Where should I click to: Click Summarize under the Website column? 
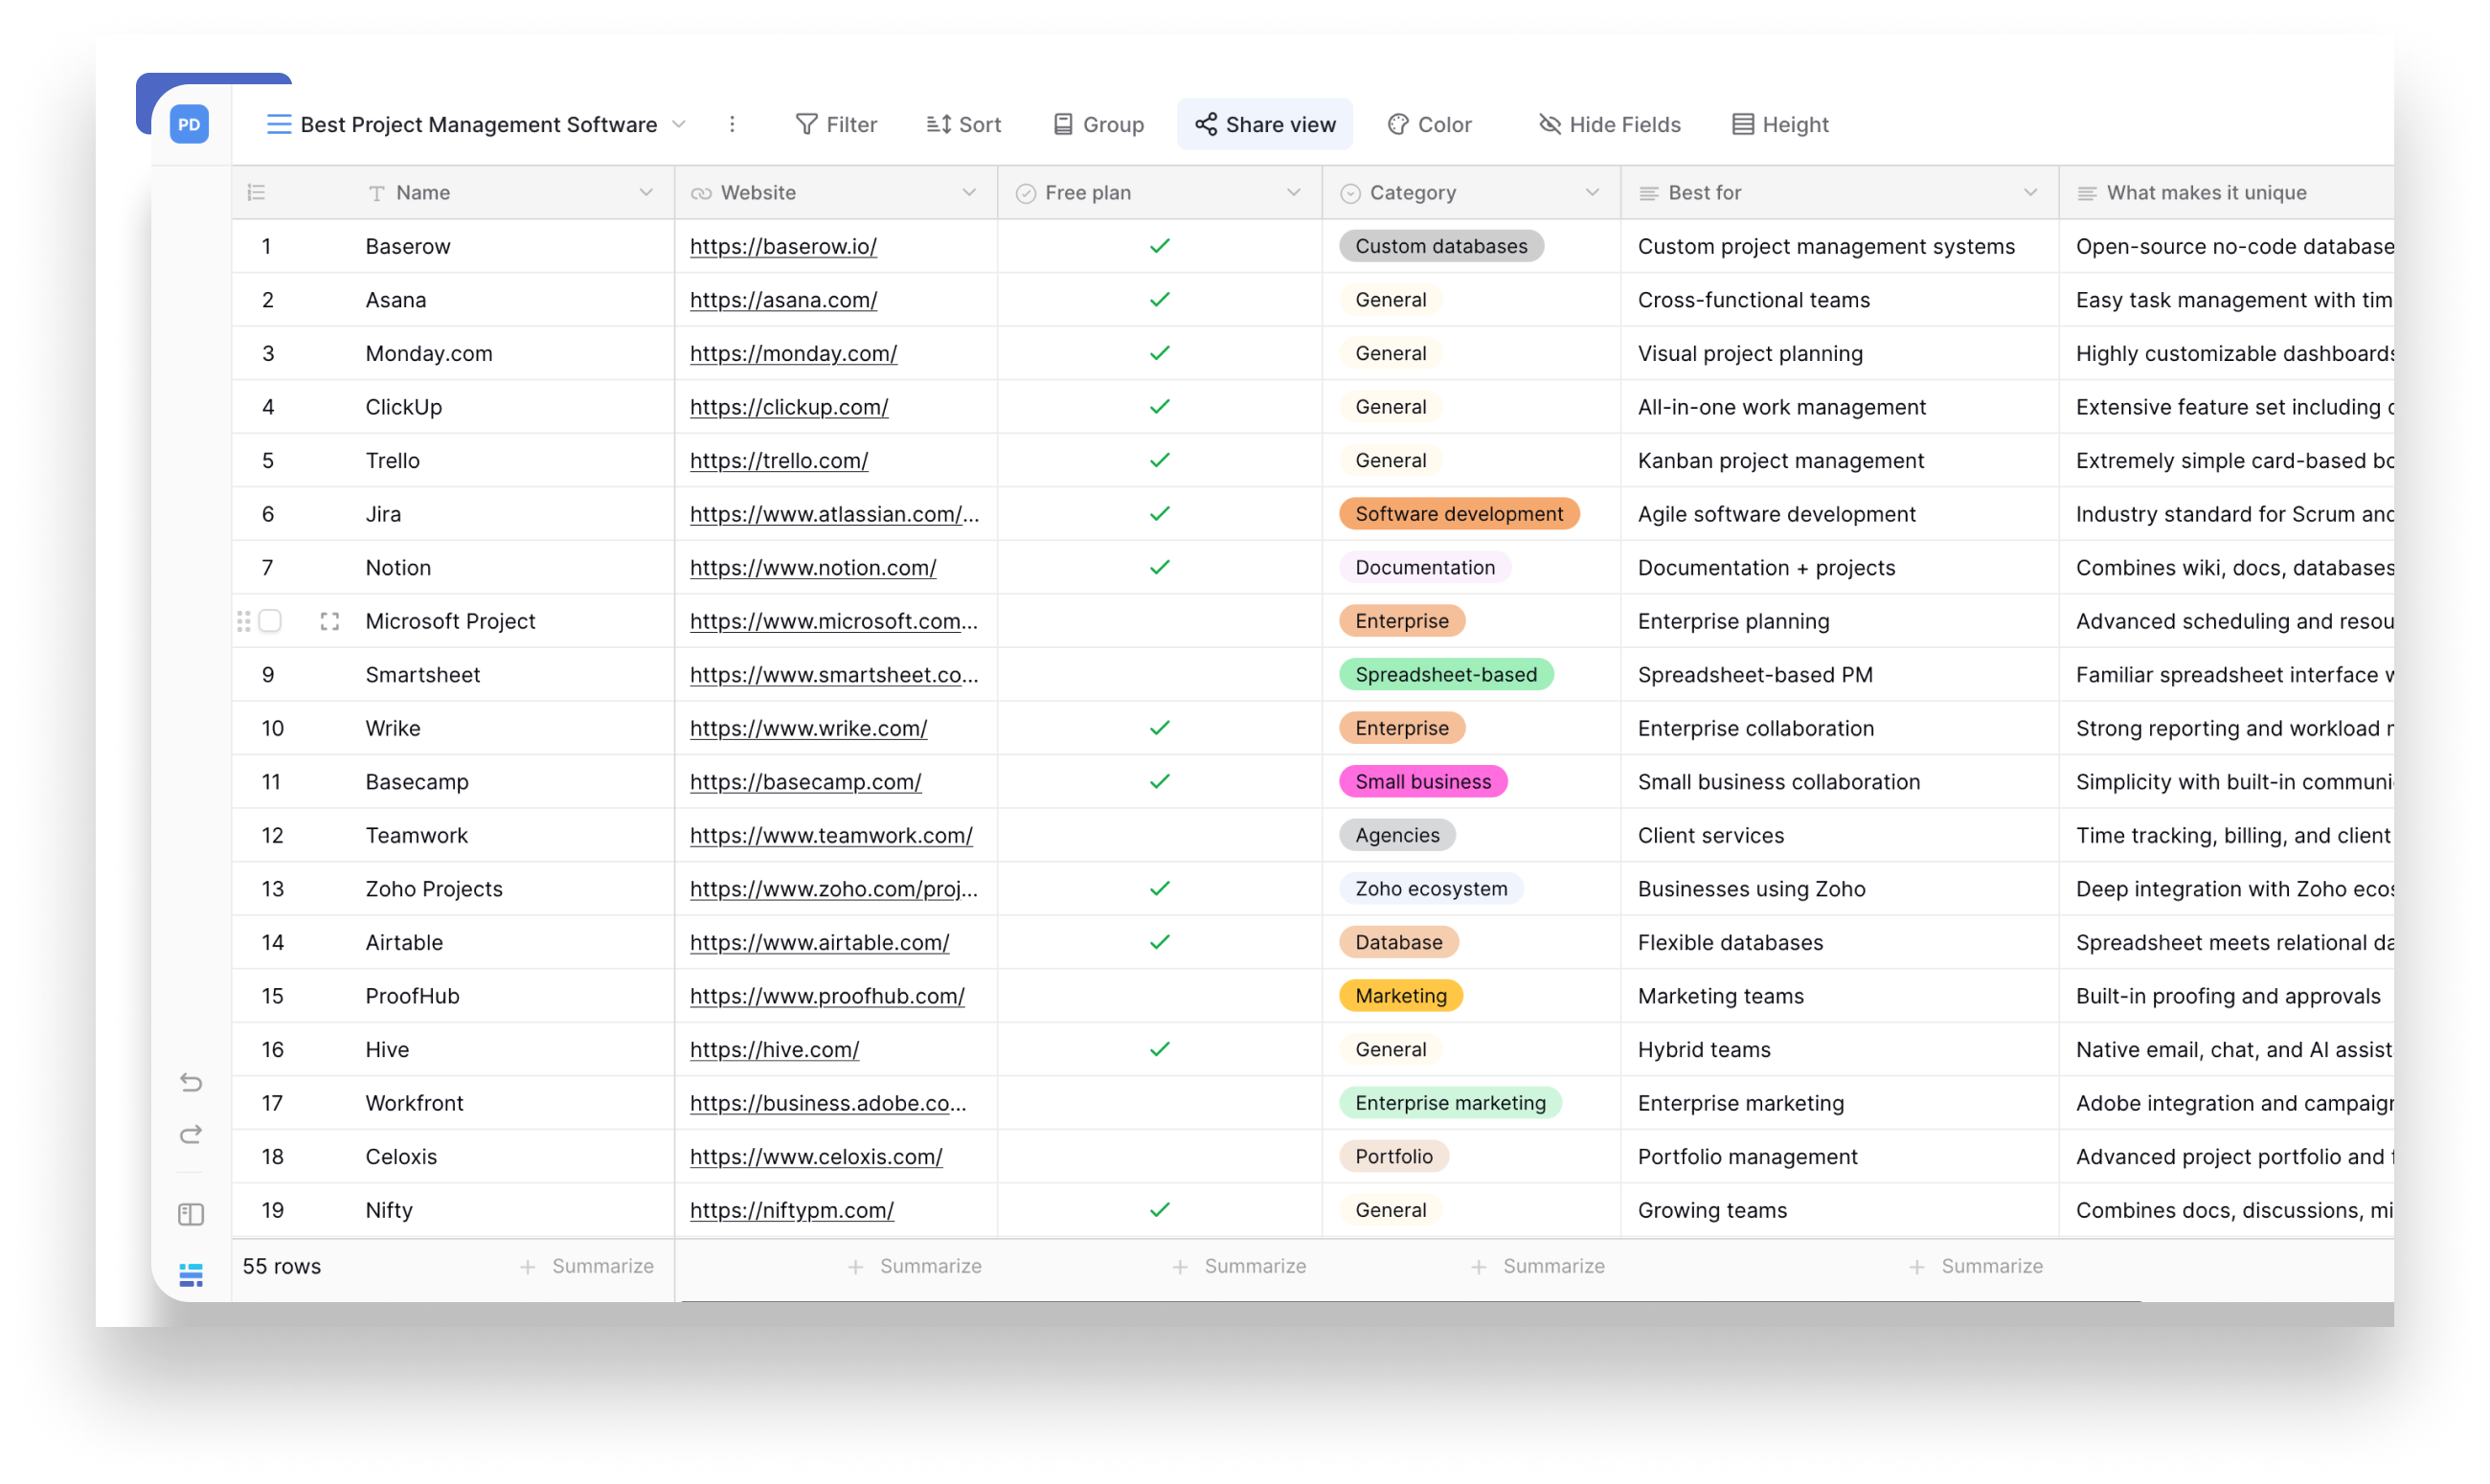coord(915,1266)
